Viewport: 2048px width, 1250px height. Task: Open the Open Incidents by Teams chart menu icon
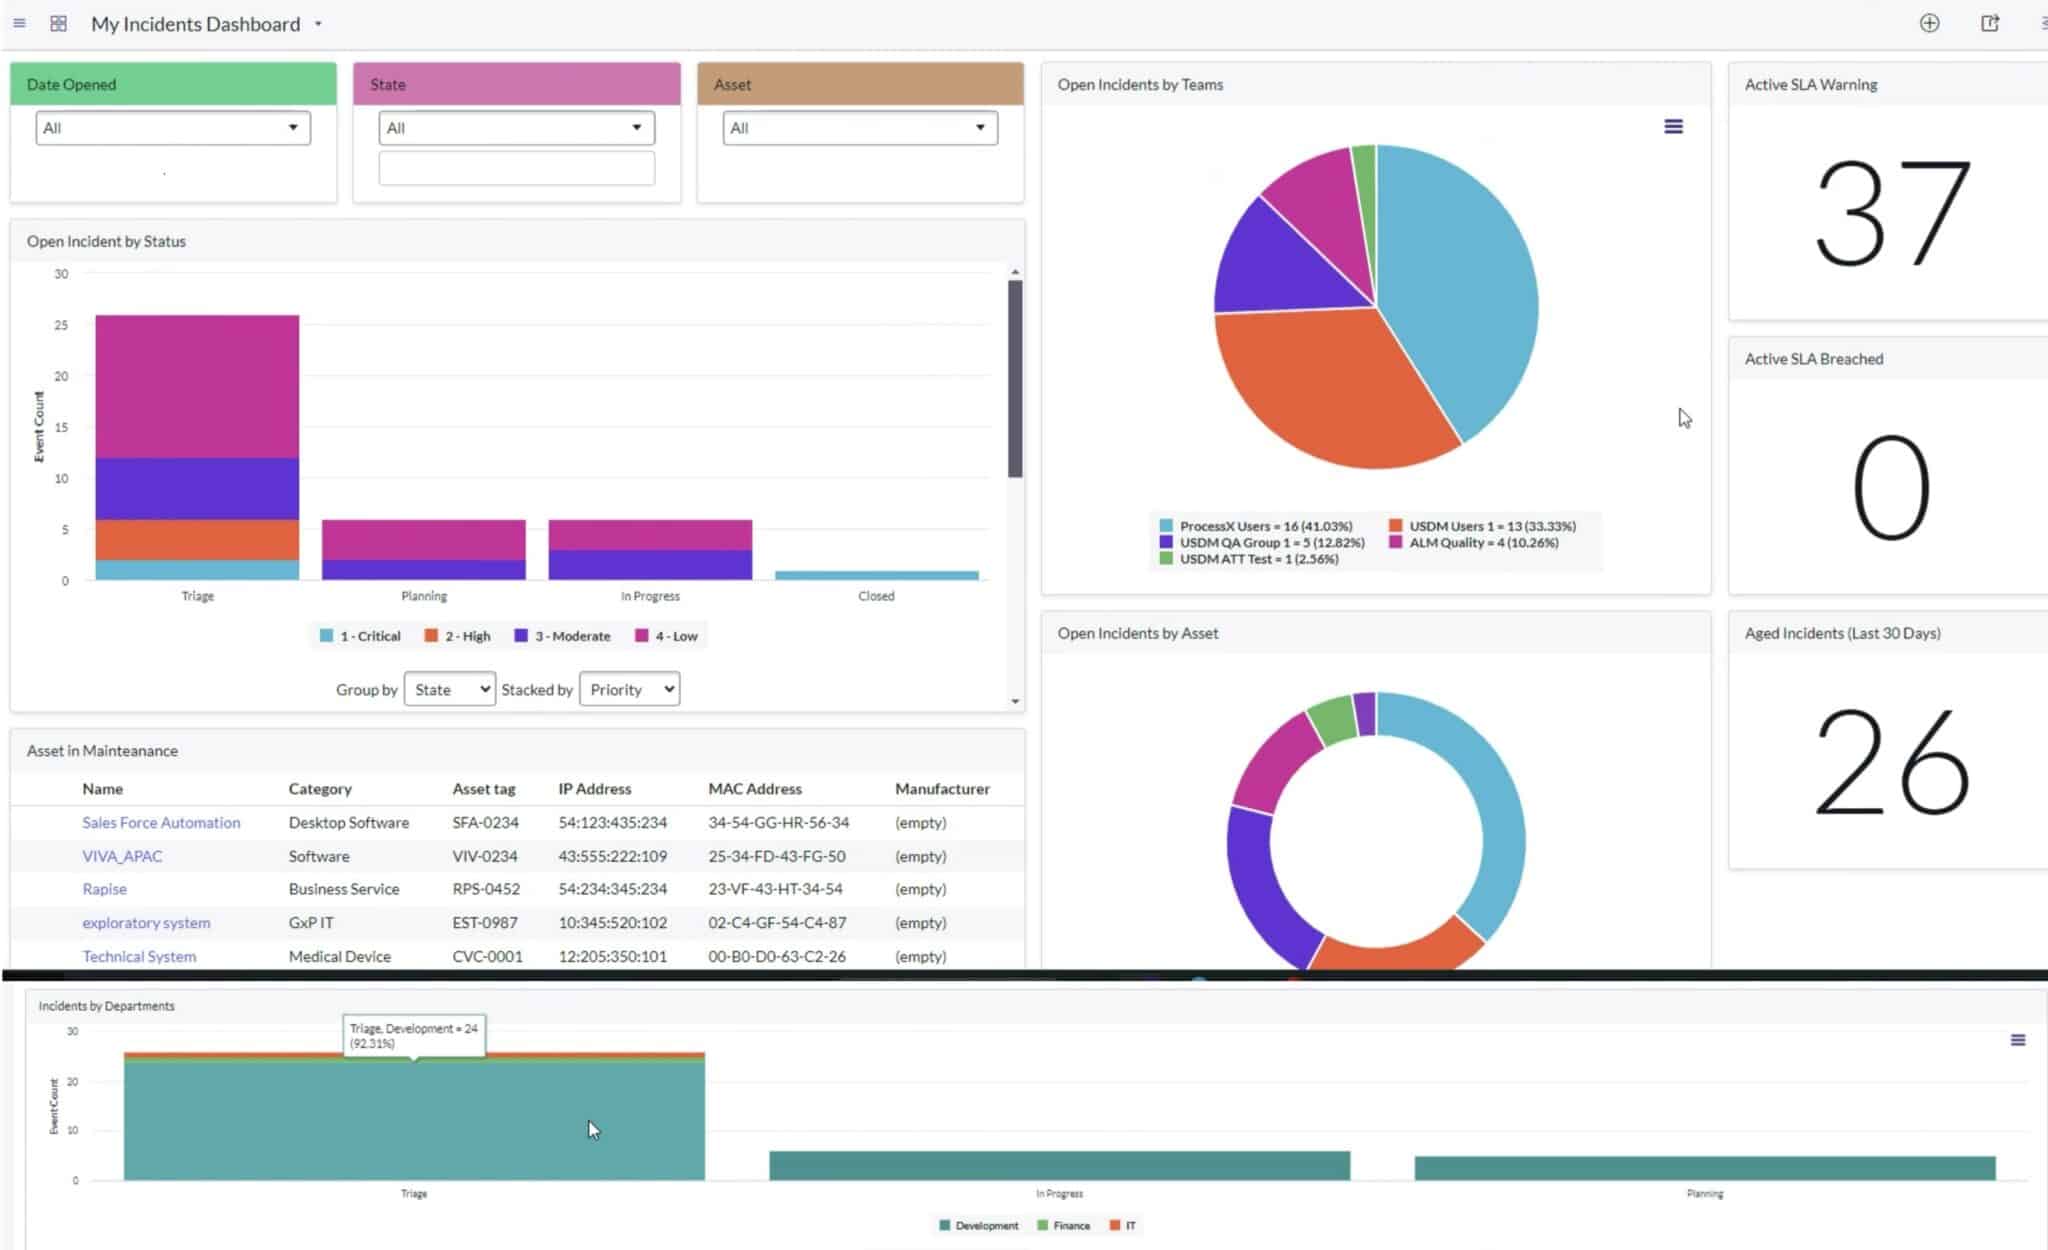point(1673,126)
